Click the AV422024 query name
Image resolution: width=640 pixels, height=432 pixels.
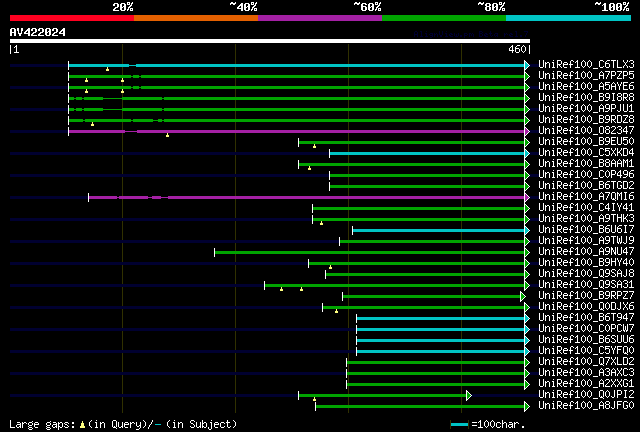tap(37, 32)
